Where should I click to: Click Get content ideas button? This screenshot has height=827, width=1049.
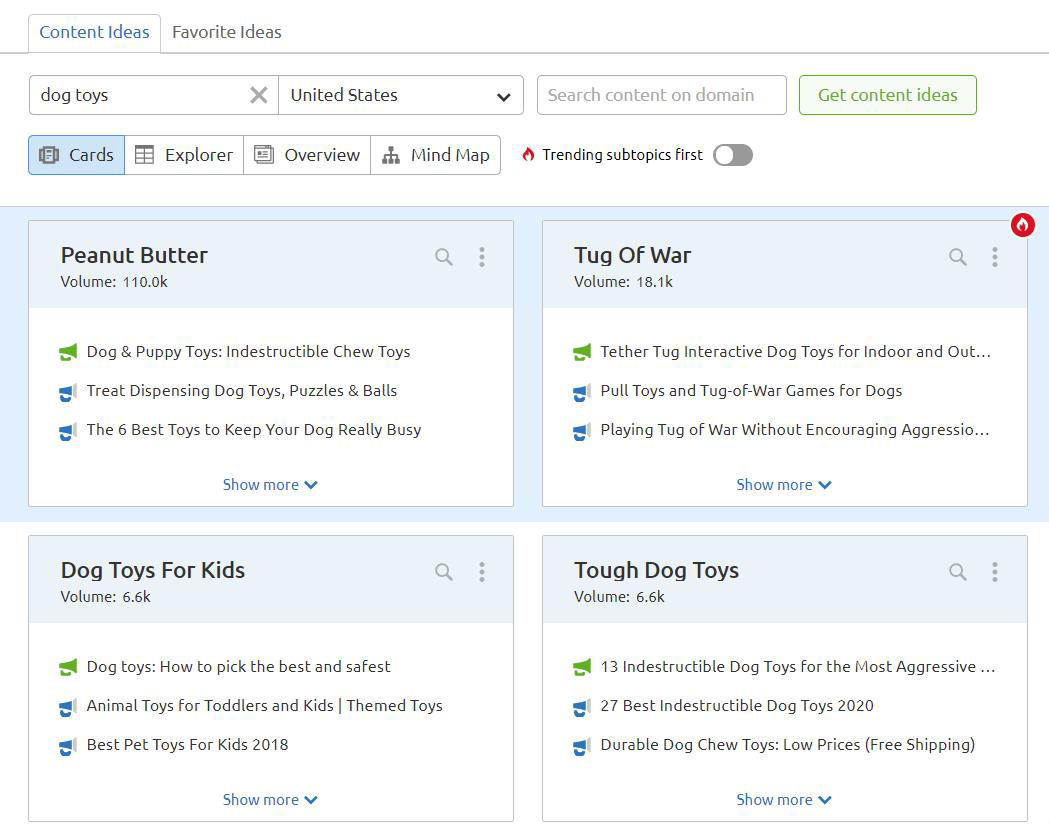[x=887, y=95]
